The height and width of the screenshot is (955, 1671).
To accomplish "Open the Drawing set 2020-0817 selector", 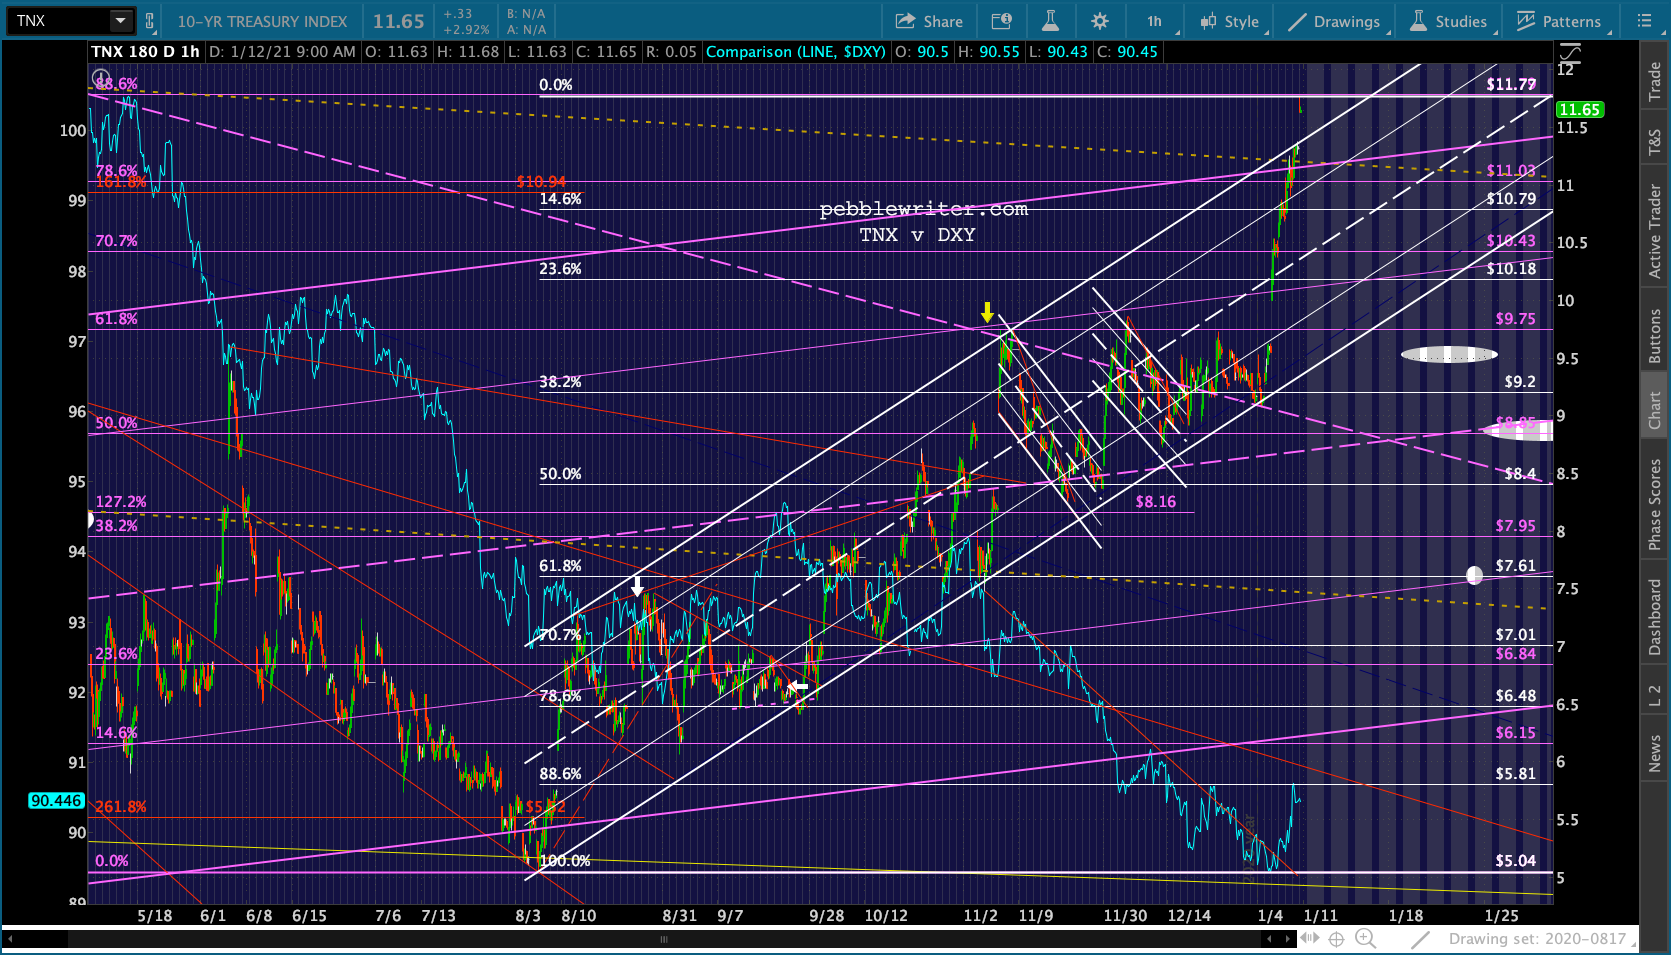I will tap(1537, 939).
